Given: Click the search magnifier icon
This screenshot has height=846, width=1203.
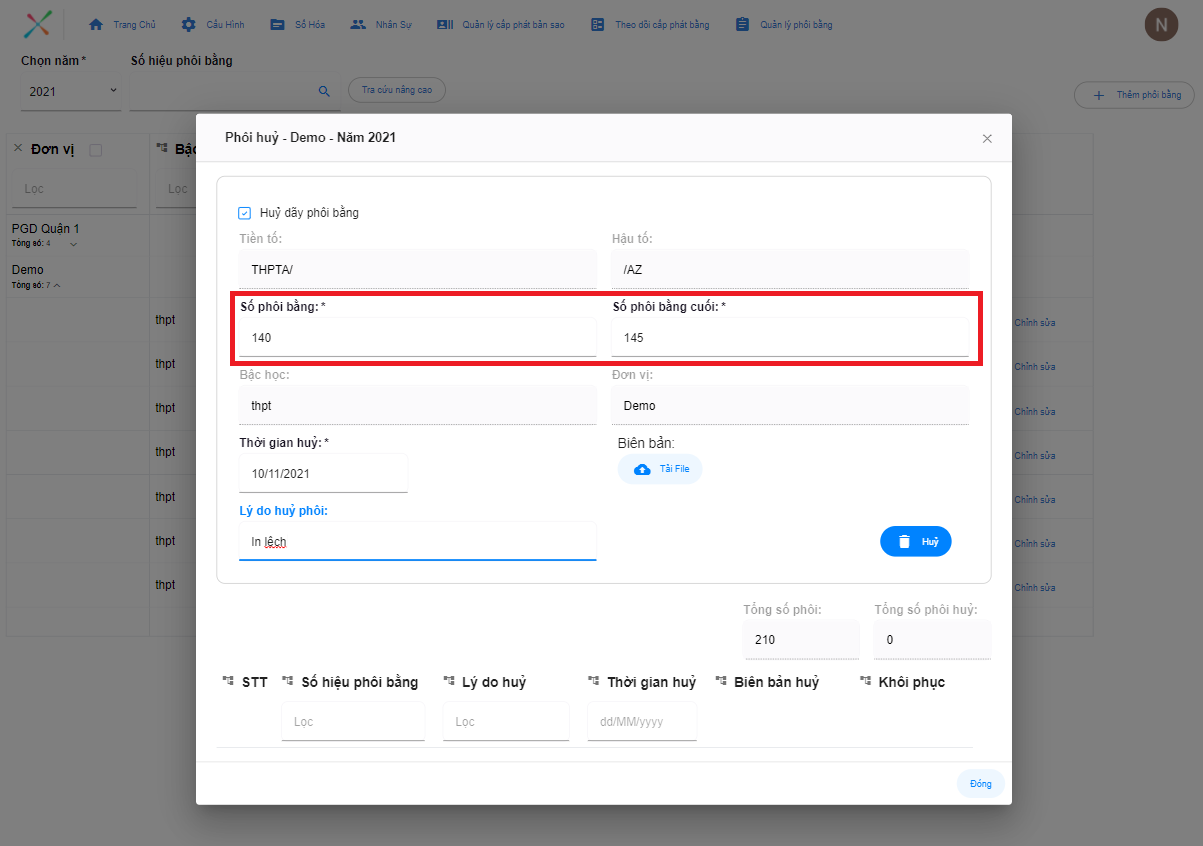Looking at the screenshot, I should coord(324,91).
